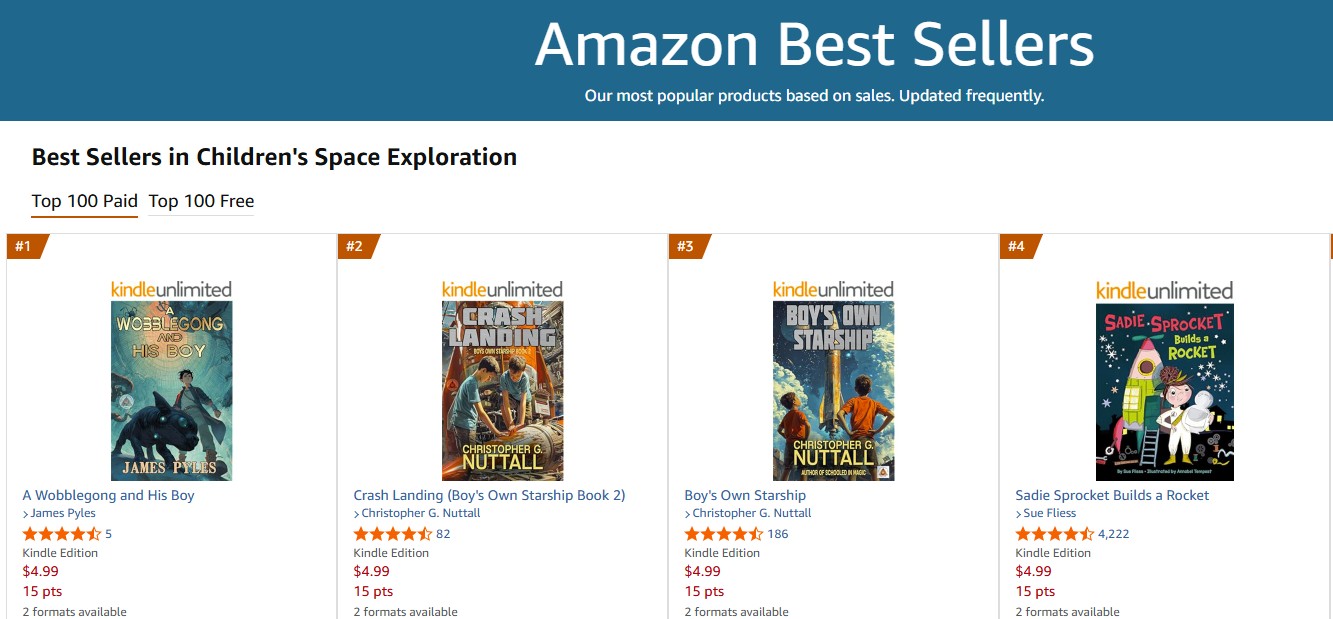Go to Sue Fliess author page
This screenshot has width=1333, height=619.
[1049, 513]
